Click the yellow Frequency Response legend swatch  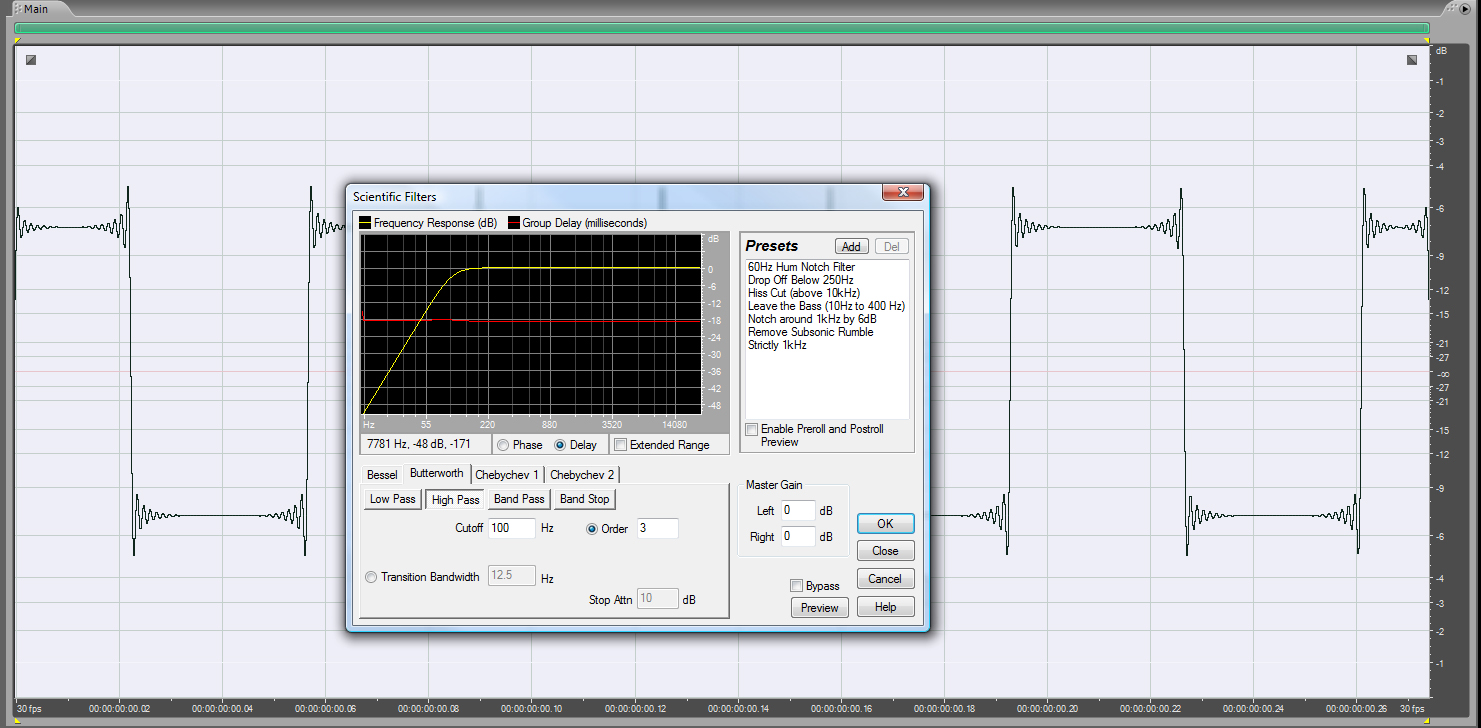click(365, 222)
